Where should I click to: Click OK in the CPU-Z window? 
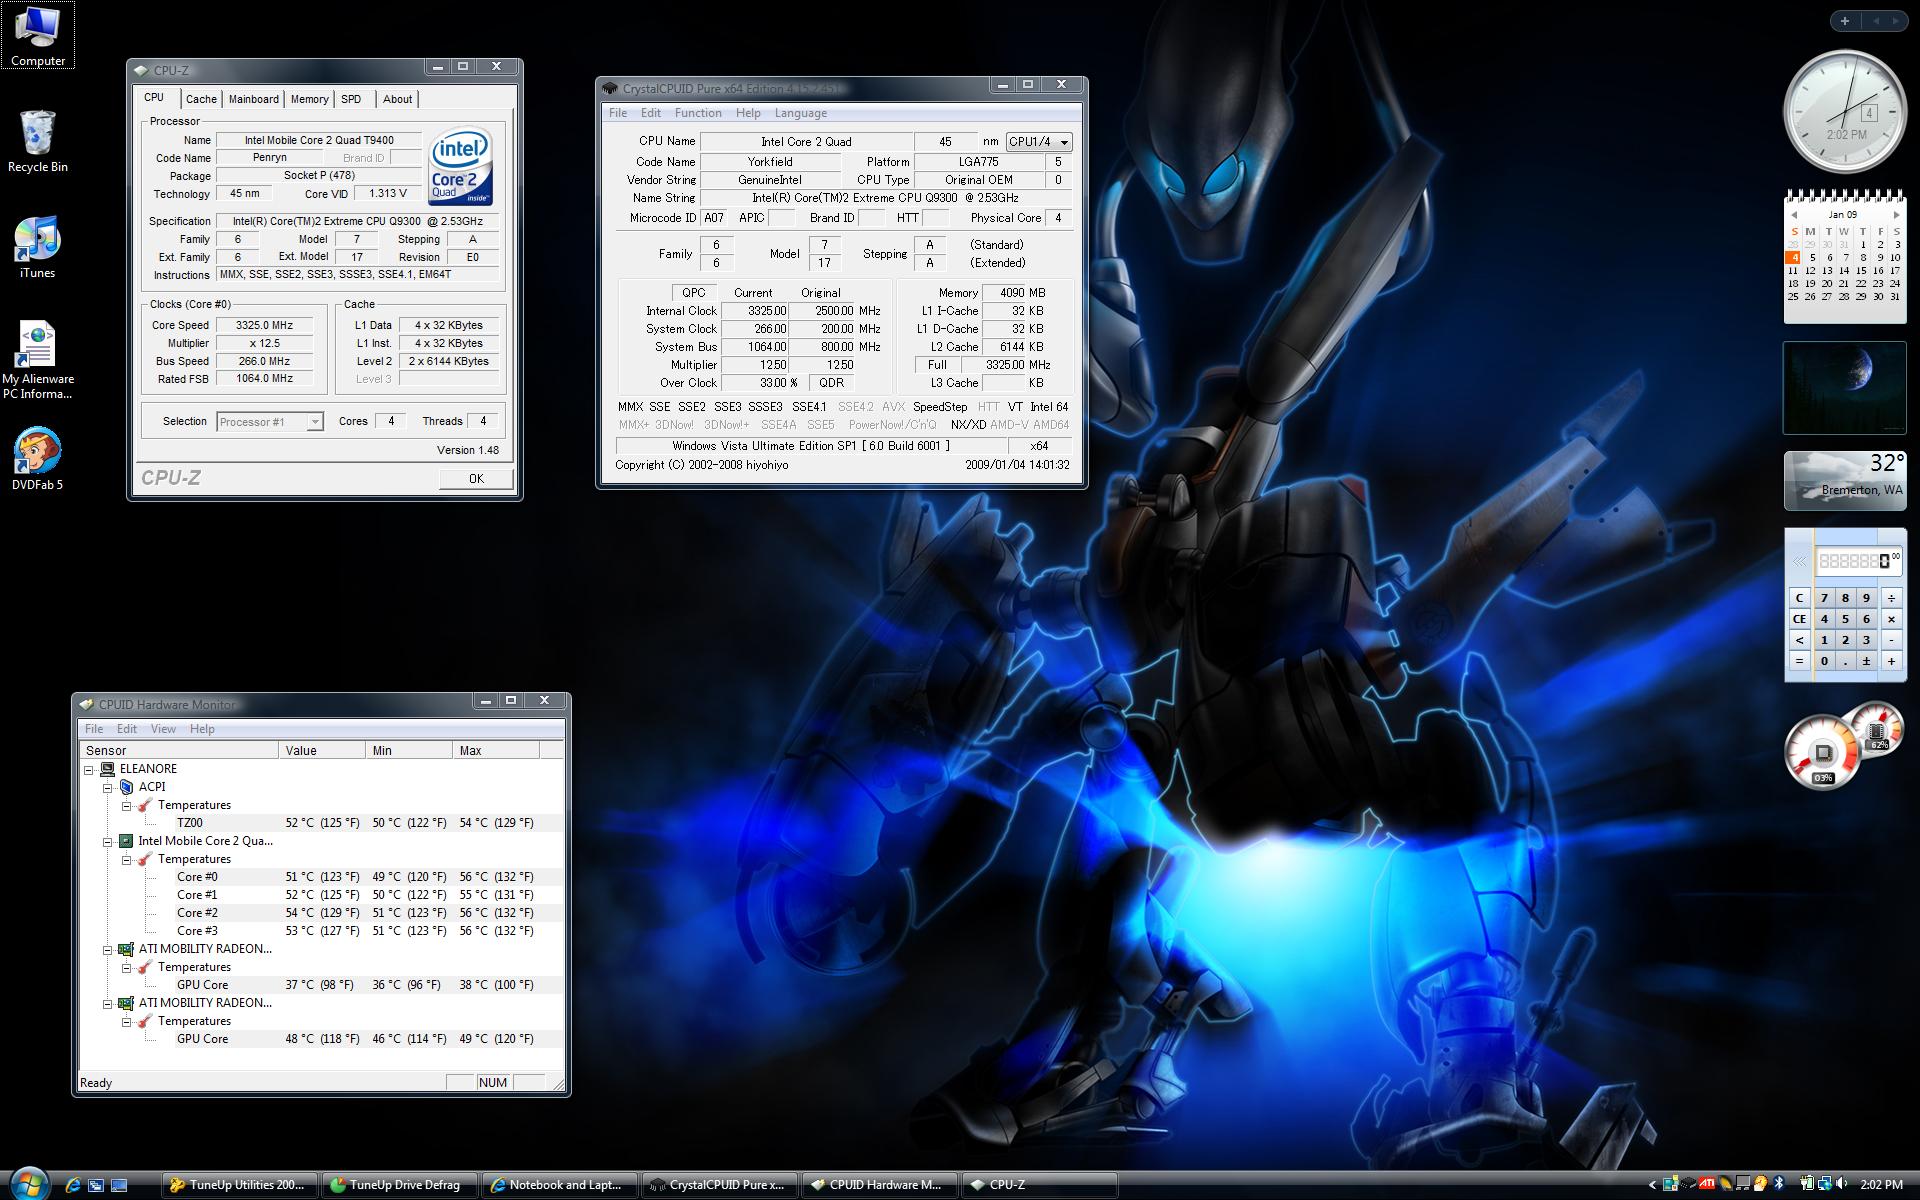(476, 479)
